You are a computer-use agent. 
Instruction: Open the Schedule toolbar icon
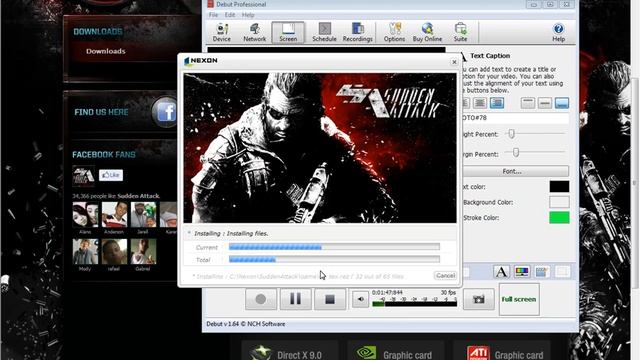pyautogui.click(x=324, y=32)
